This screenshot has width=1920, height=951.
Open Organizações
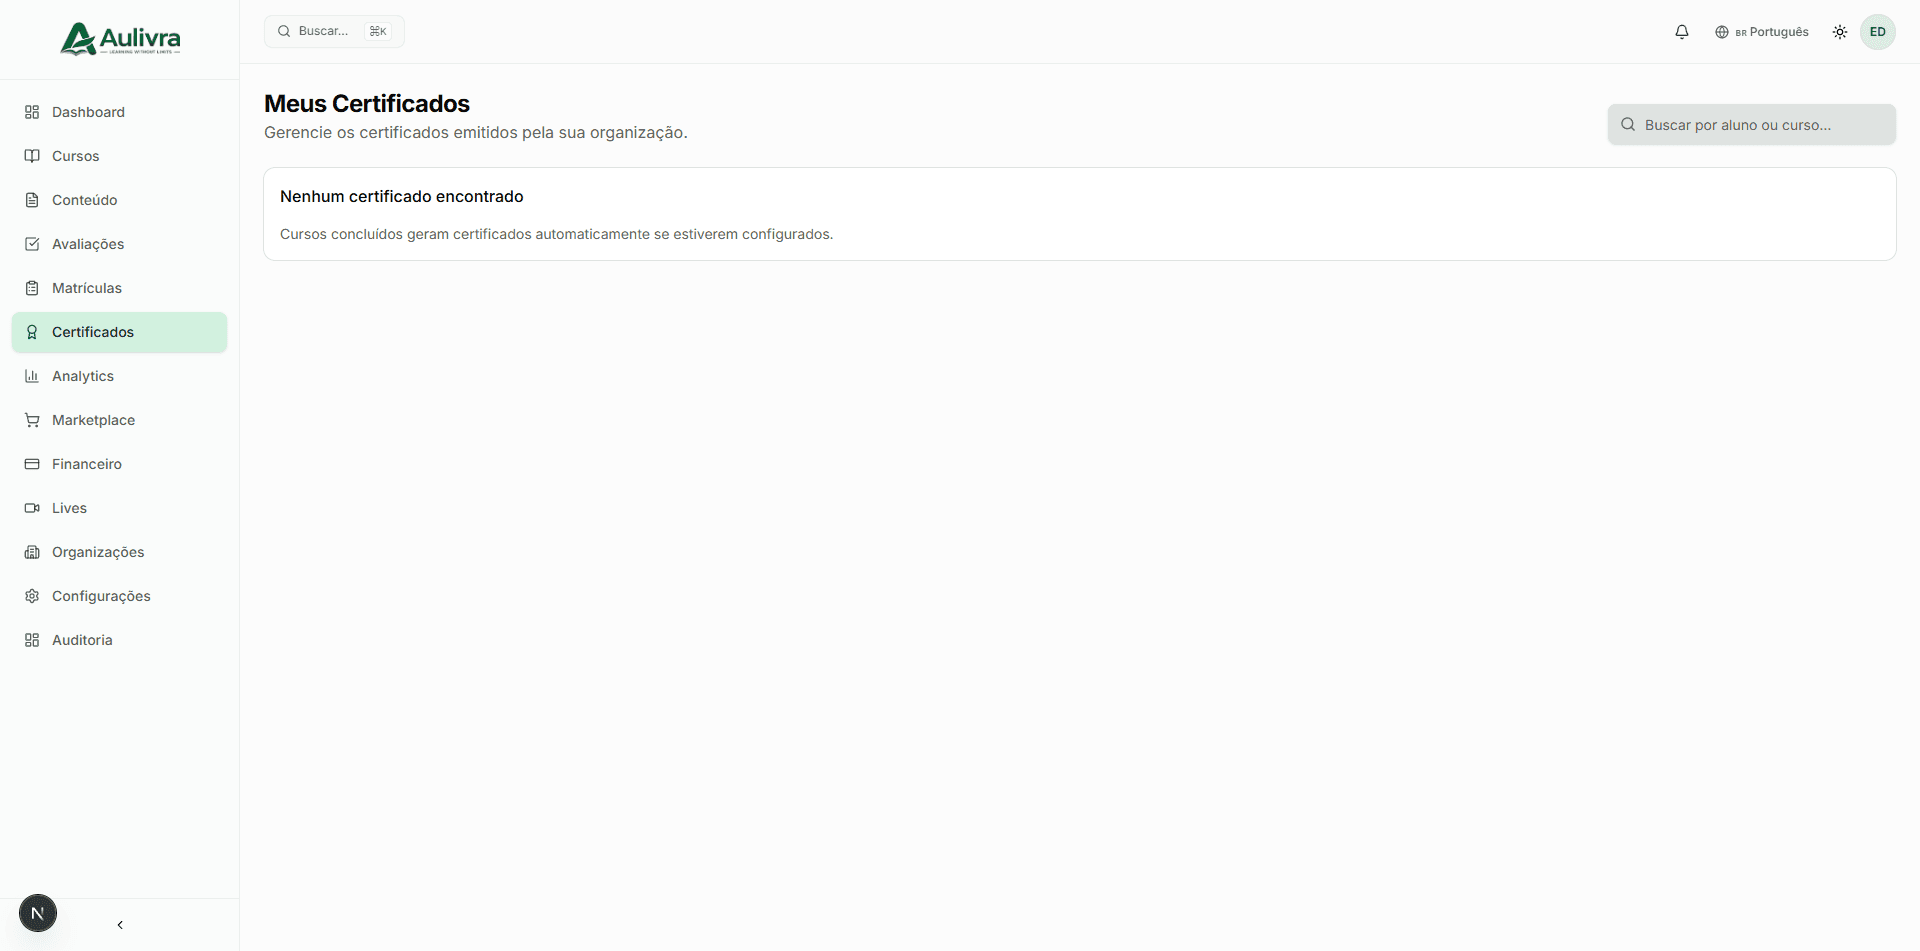pyautogui.click(x=119, y=552)
